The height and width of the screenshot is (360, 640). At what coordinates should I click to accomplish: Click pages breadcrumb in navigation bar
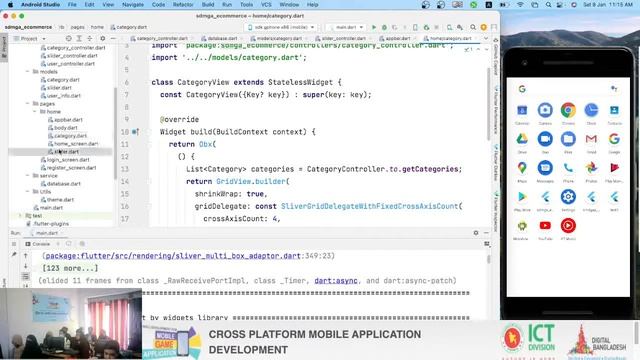pyautogui.click(x=78, y=27)
